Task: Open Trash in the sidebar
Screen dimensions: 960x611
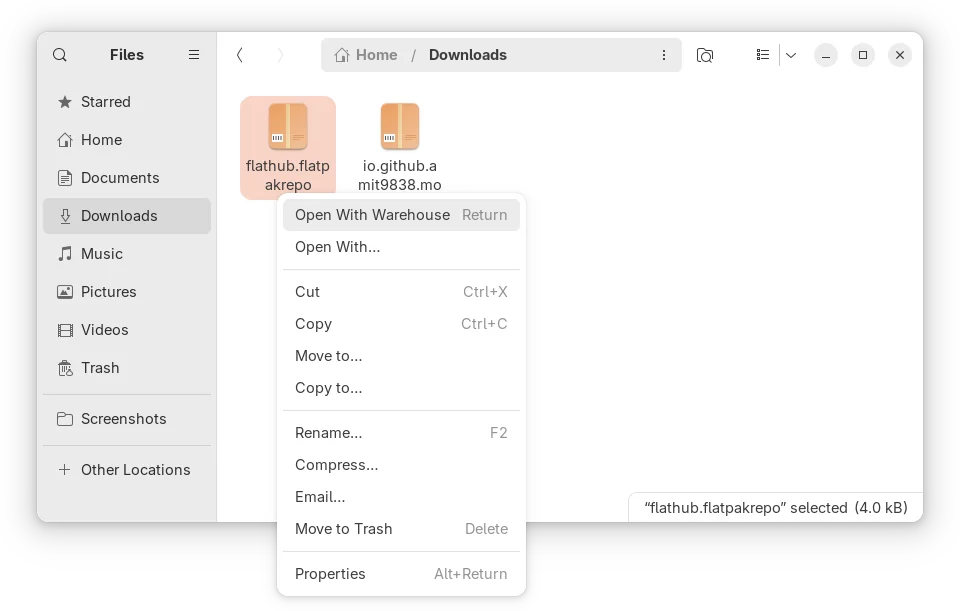Action: pos(127,367)
